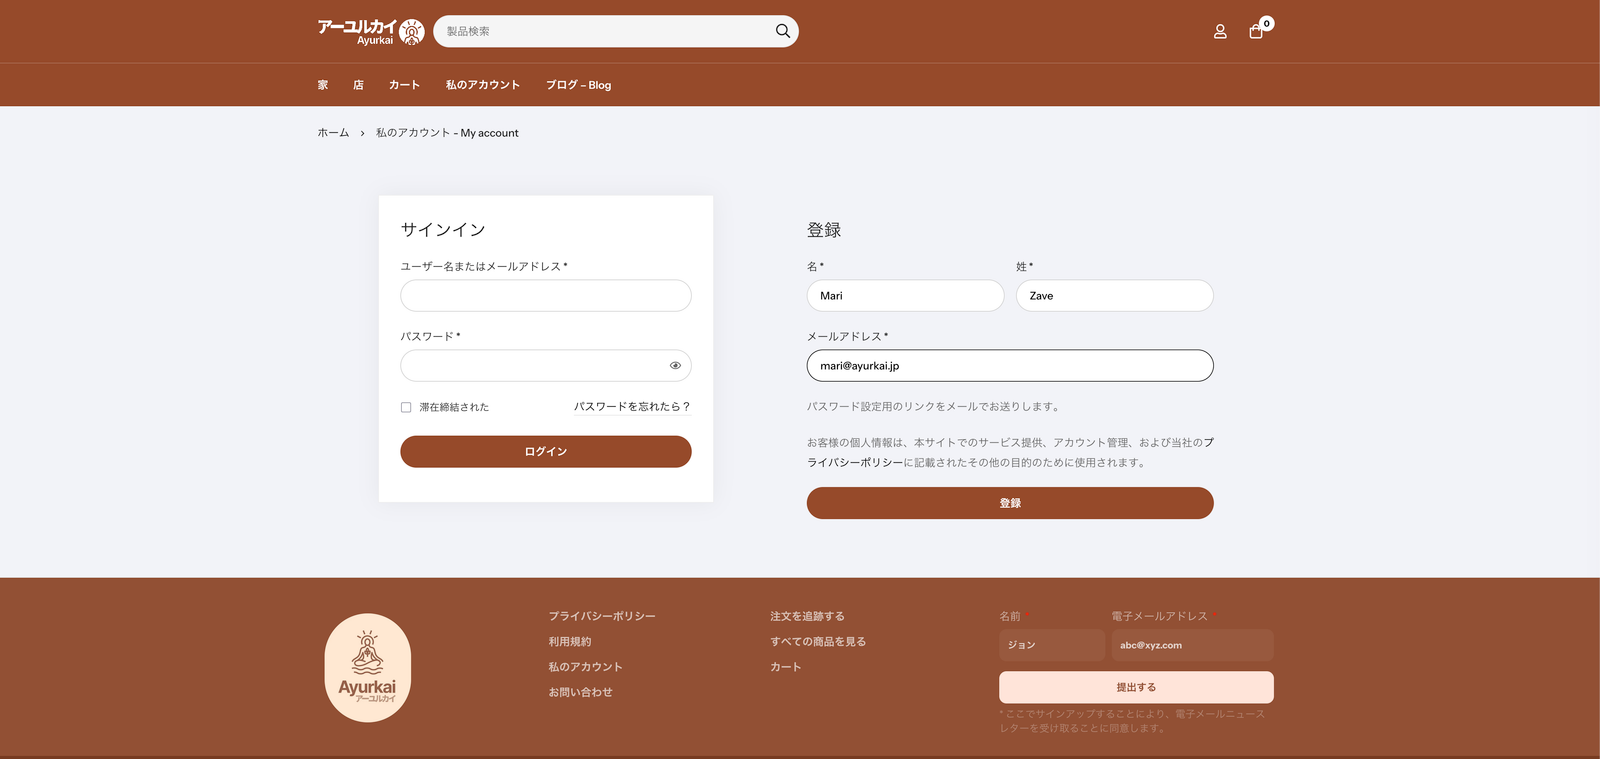Open the ブログ – Blog menu item
Screen dimensions: 1600x759
click(578, 85)
